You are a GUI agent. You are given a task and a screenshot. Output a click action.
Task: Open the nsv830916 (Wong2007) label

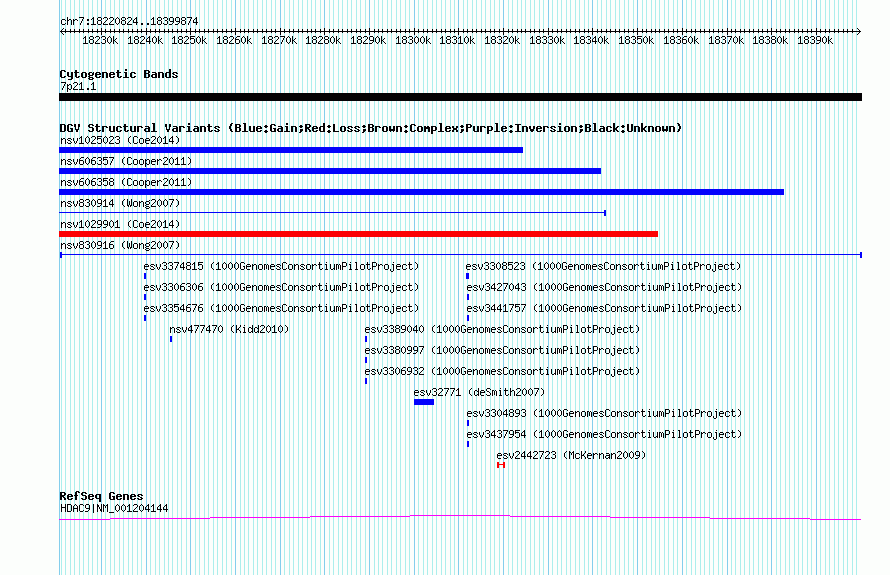click(x=120, y=245)
